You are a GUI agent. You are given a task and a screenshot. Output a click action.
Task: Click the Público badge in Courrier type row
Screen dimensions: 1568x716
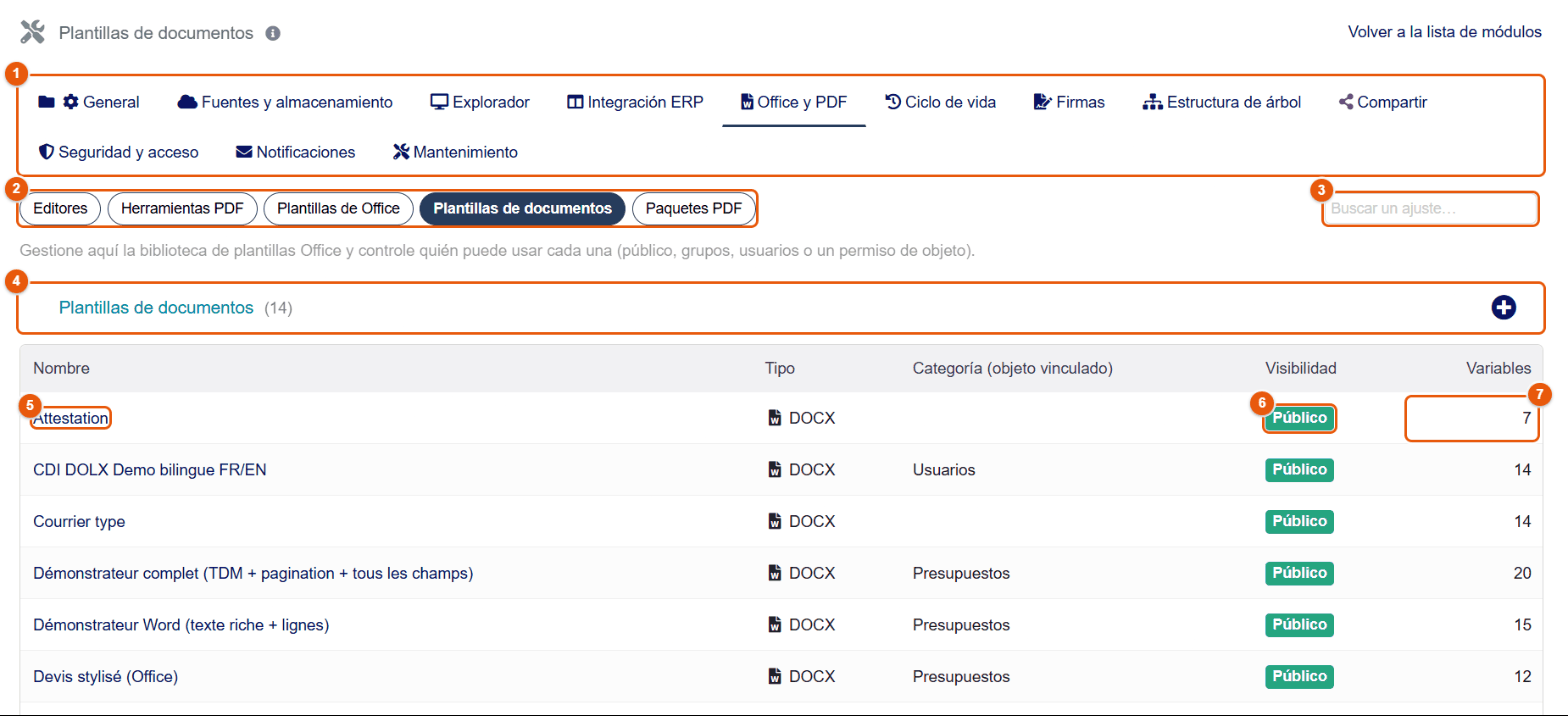pyautogui.click(x=1300, y=521)
